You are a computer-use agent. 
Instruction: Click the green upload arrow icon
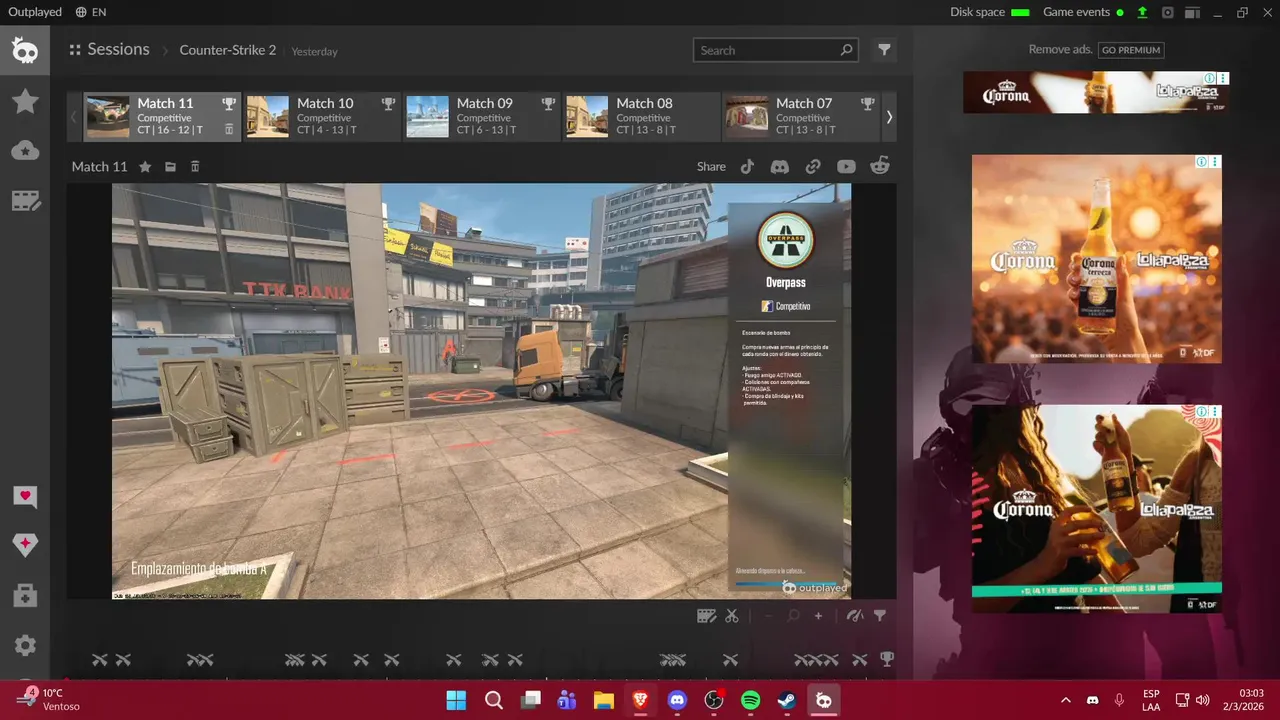click(x=1142, y=12)
